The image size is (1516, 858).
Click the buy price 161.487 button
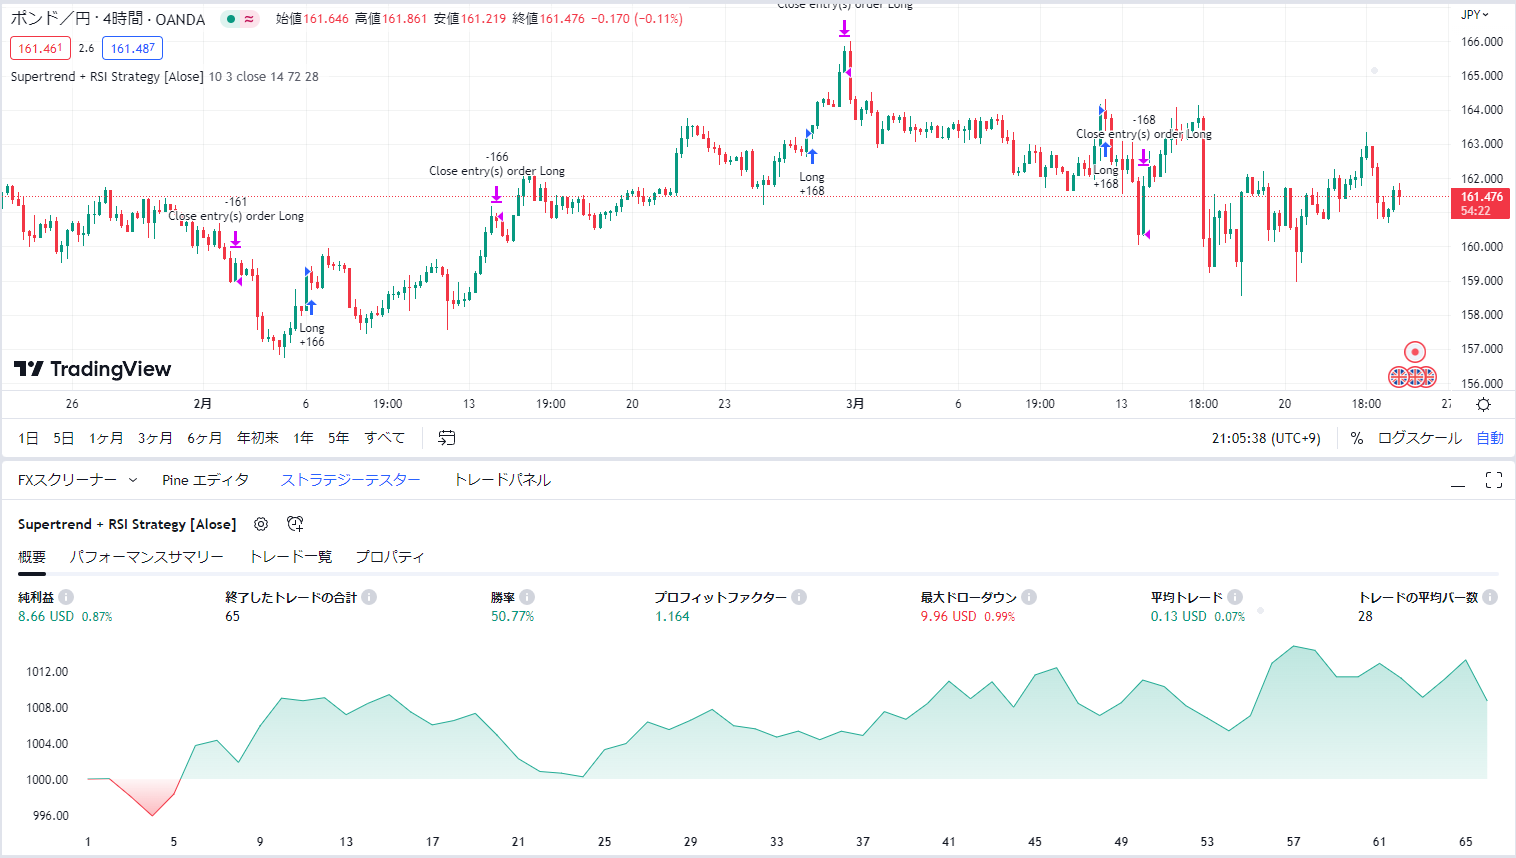click(x=132, y=48)
